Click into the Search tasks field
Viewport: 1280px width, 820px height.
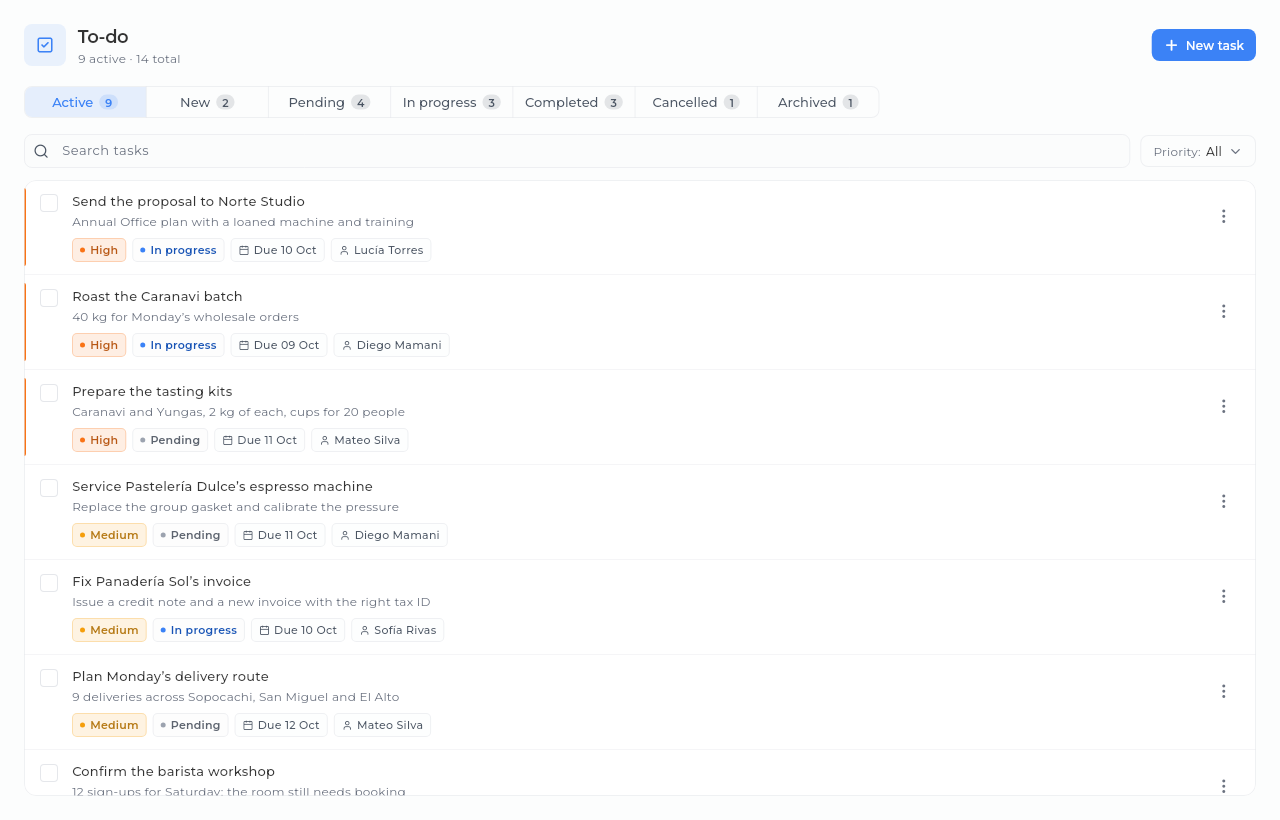[x=577, y=151]
